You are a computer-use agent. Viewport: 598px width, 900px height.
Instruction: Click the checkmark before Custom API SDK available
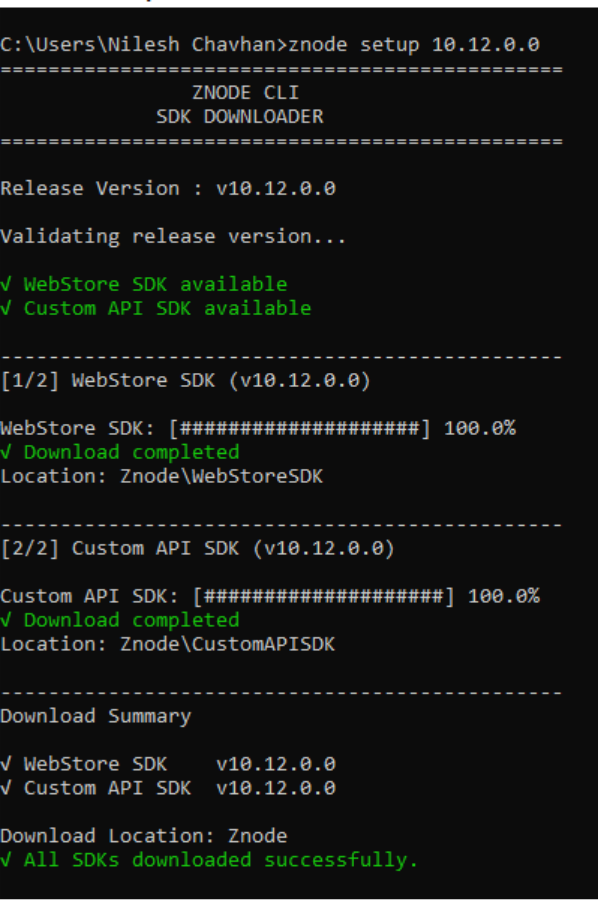[x=6, y=309]
